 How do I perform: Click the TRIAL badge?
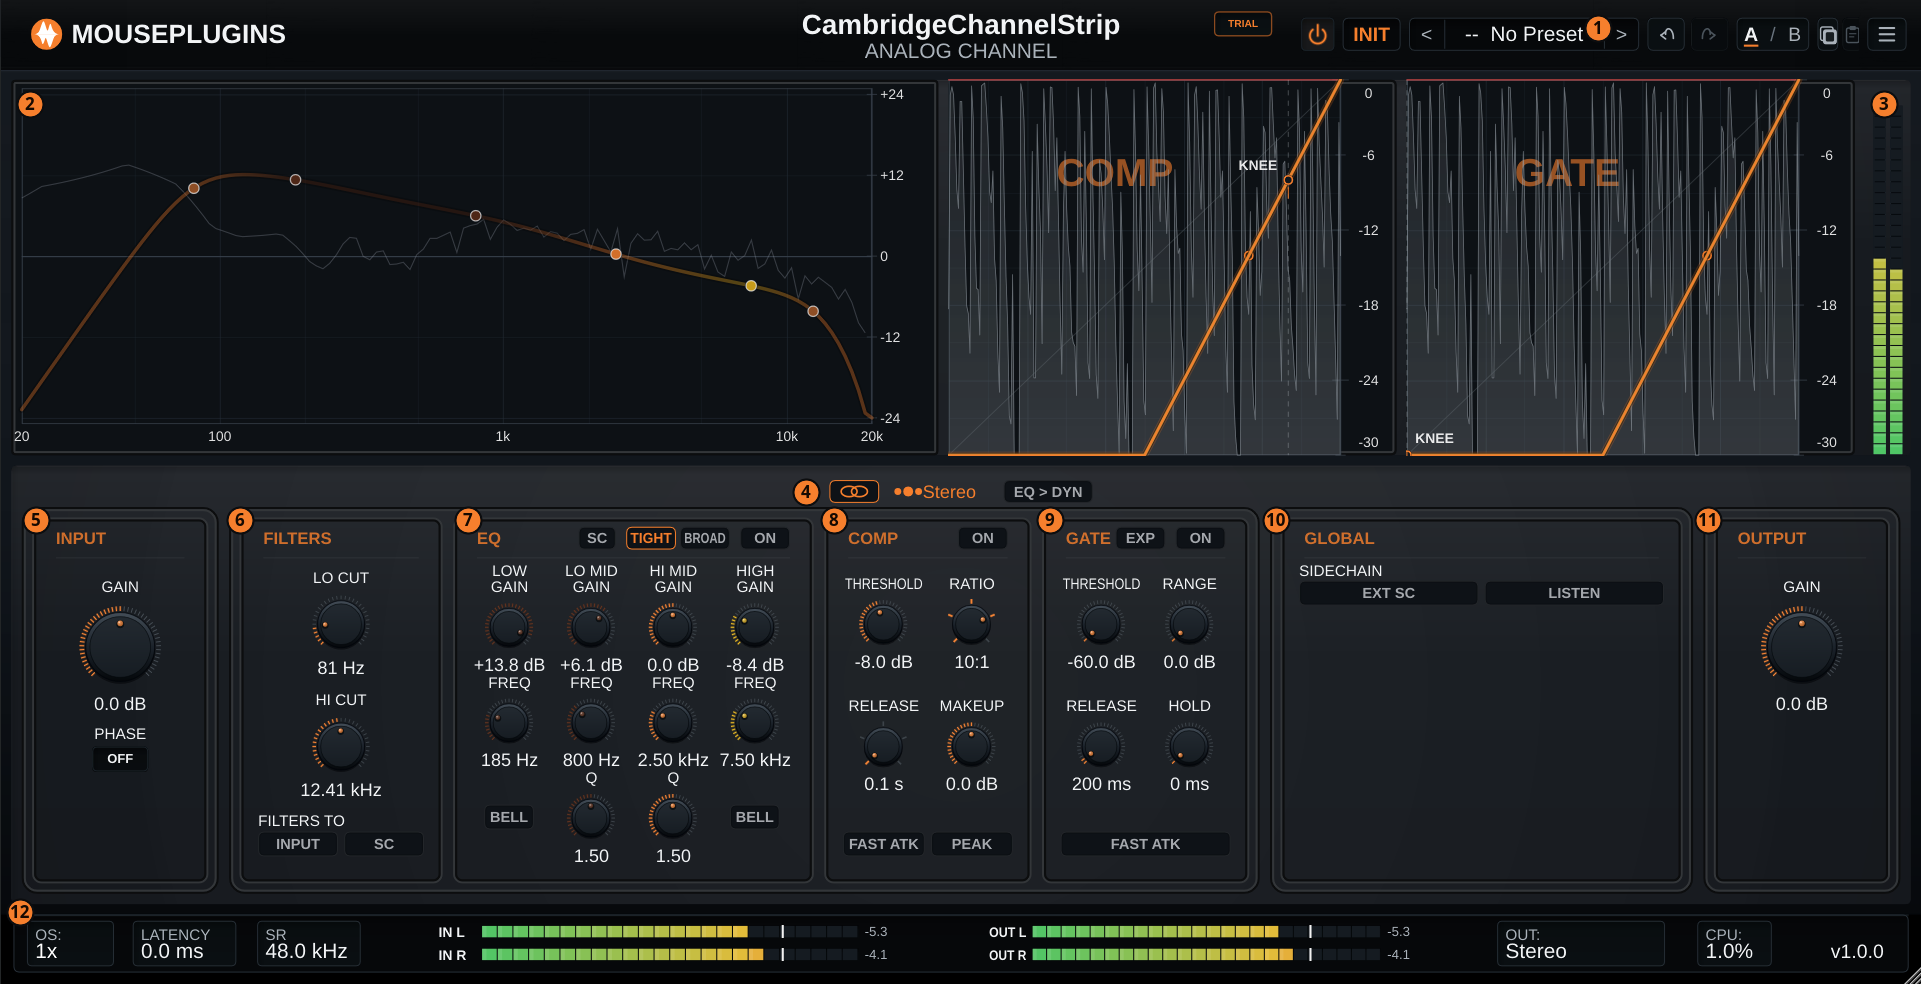pos(1243,24)
